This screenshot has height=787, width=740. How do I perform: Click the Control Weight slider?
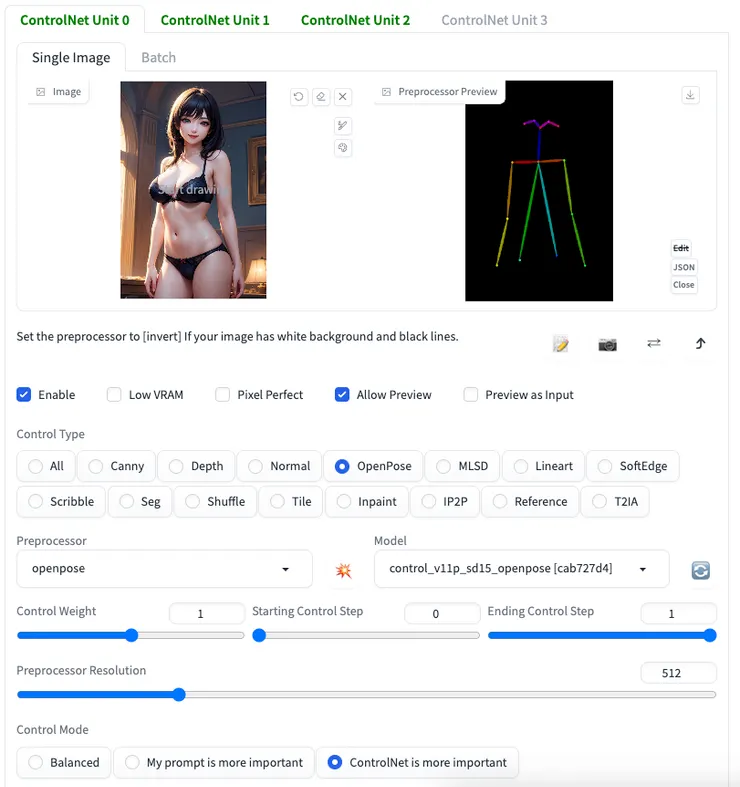[131, 635]
